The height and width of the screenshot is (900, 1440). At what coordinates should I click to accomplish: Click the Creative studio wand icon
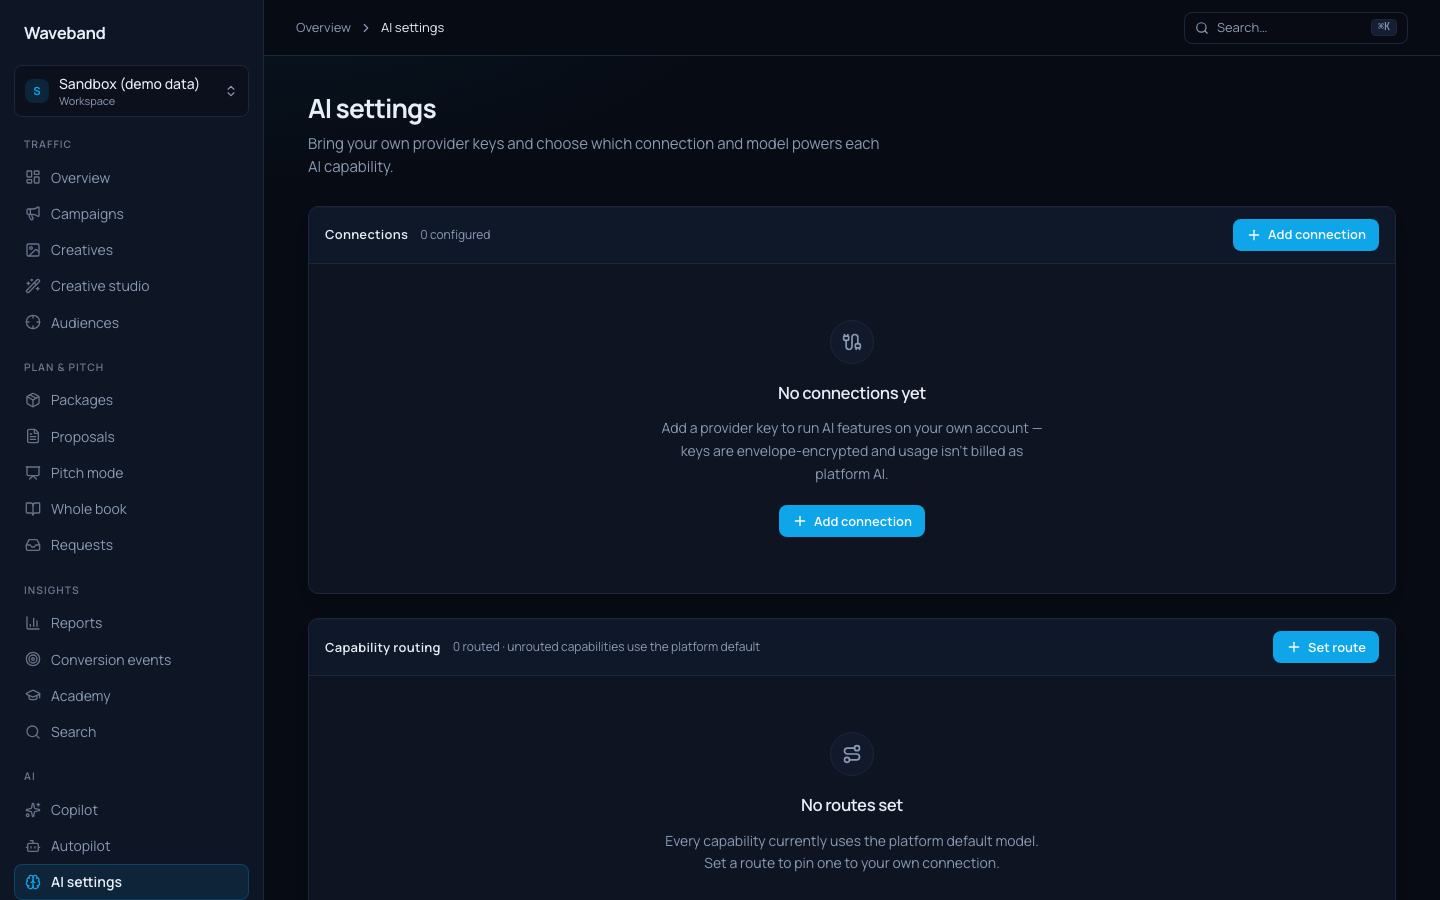(x=33, y=286)
